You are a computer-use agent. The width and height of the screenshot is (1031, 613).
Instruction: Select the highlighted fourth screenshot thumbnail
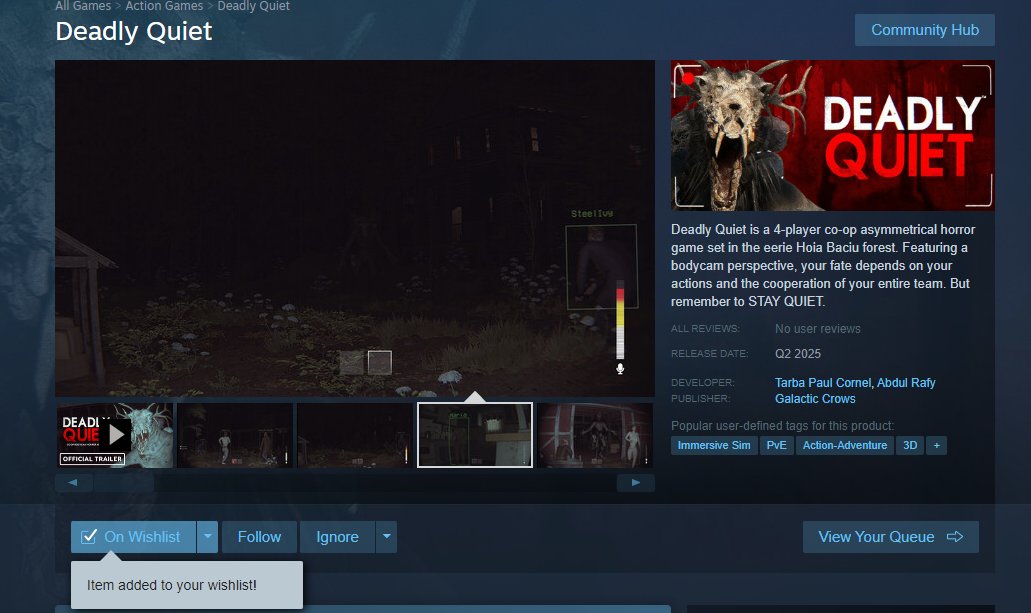point(475,435)
